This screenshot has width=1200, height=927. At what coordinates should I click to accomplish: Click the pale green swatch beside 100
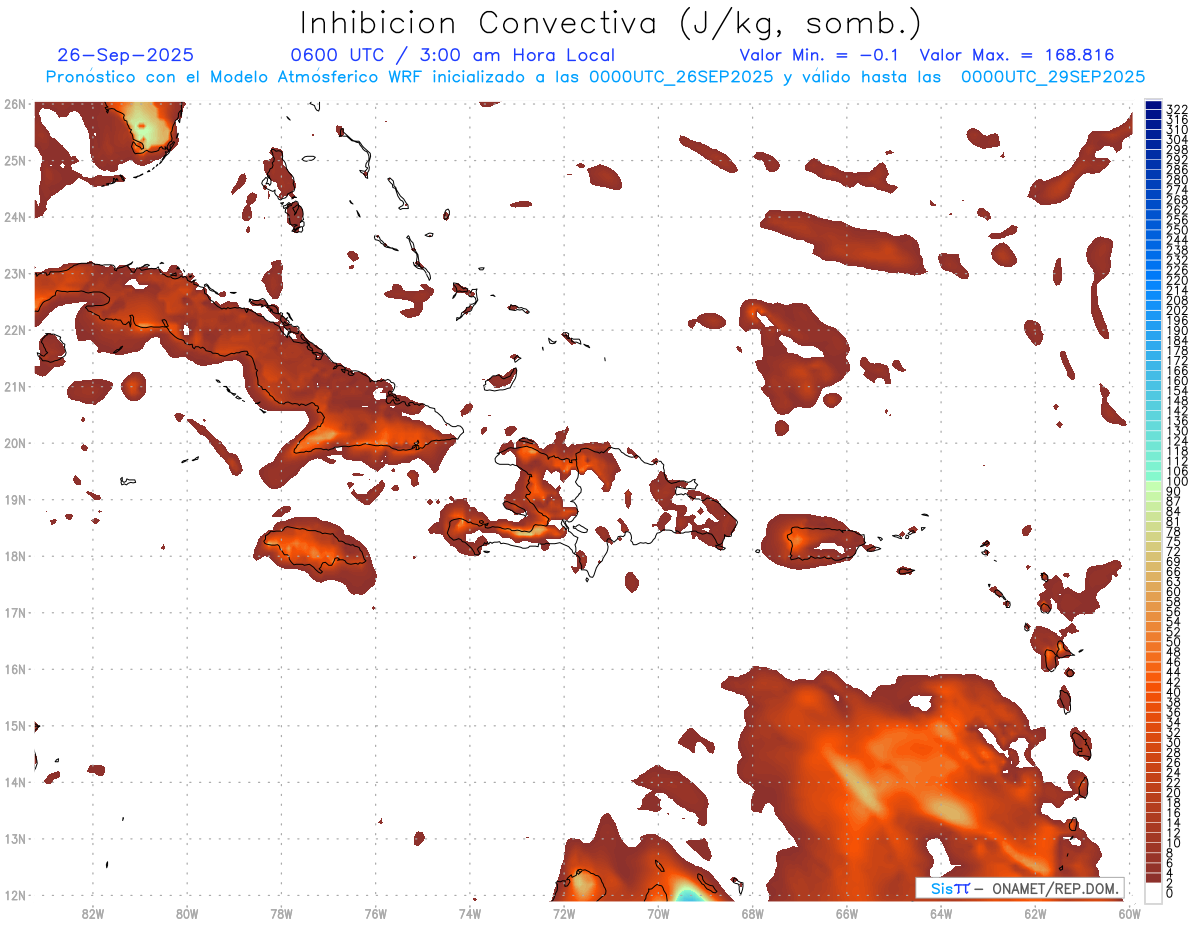(1153, 484)
